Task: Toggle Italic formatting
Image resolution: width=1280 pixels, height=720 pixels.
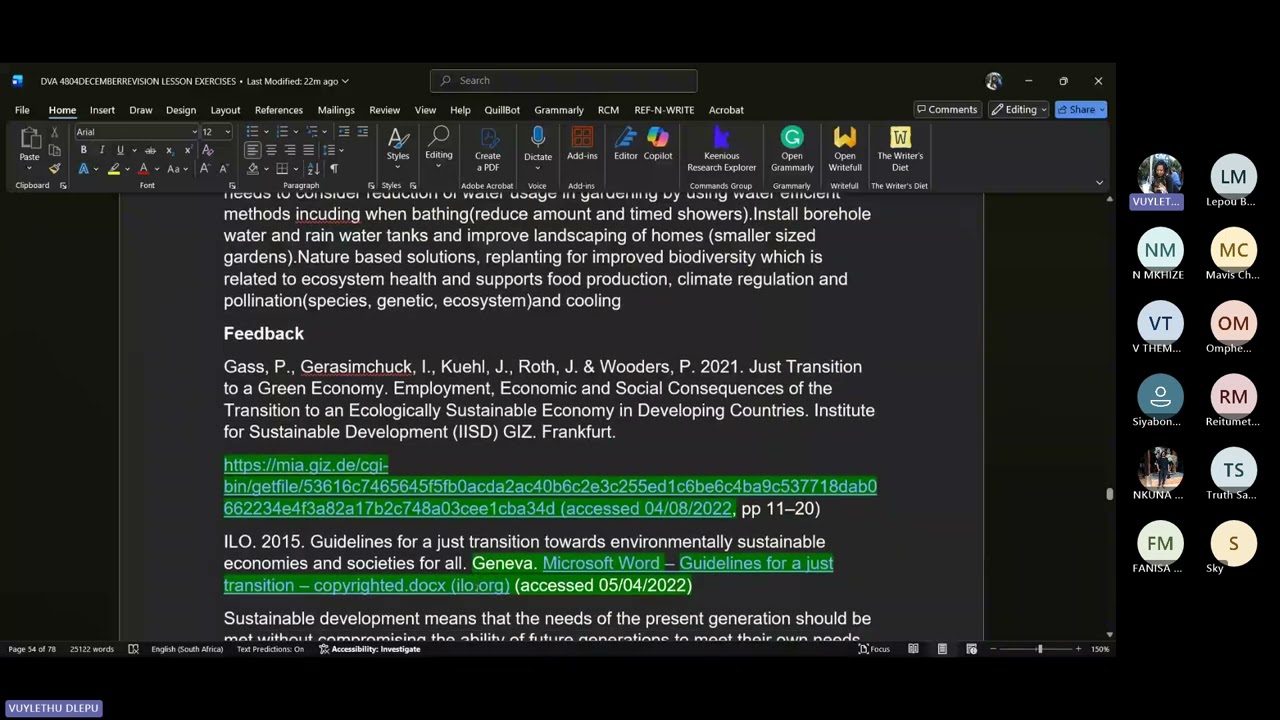Action: [x=101, y=150]
